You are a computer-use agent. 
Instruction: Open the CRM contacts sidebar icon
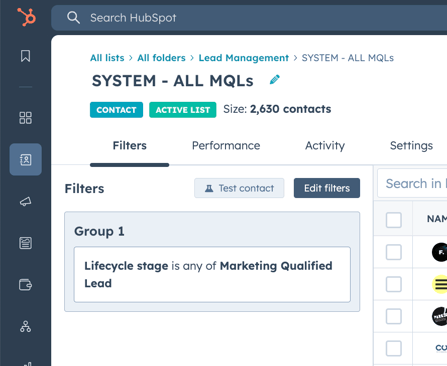coord(26,160)
